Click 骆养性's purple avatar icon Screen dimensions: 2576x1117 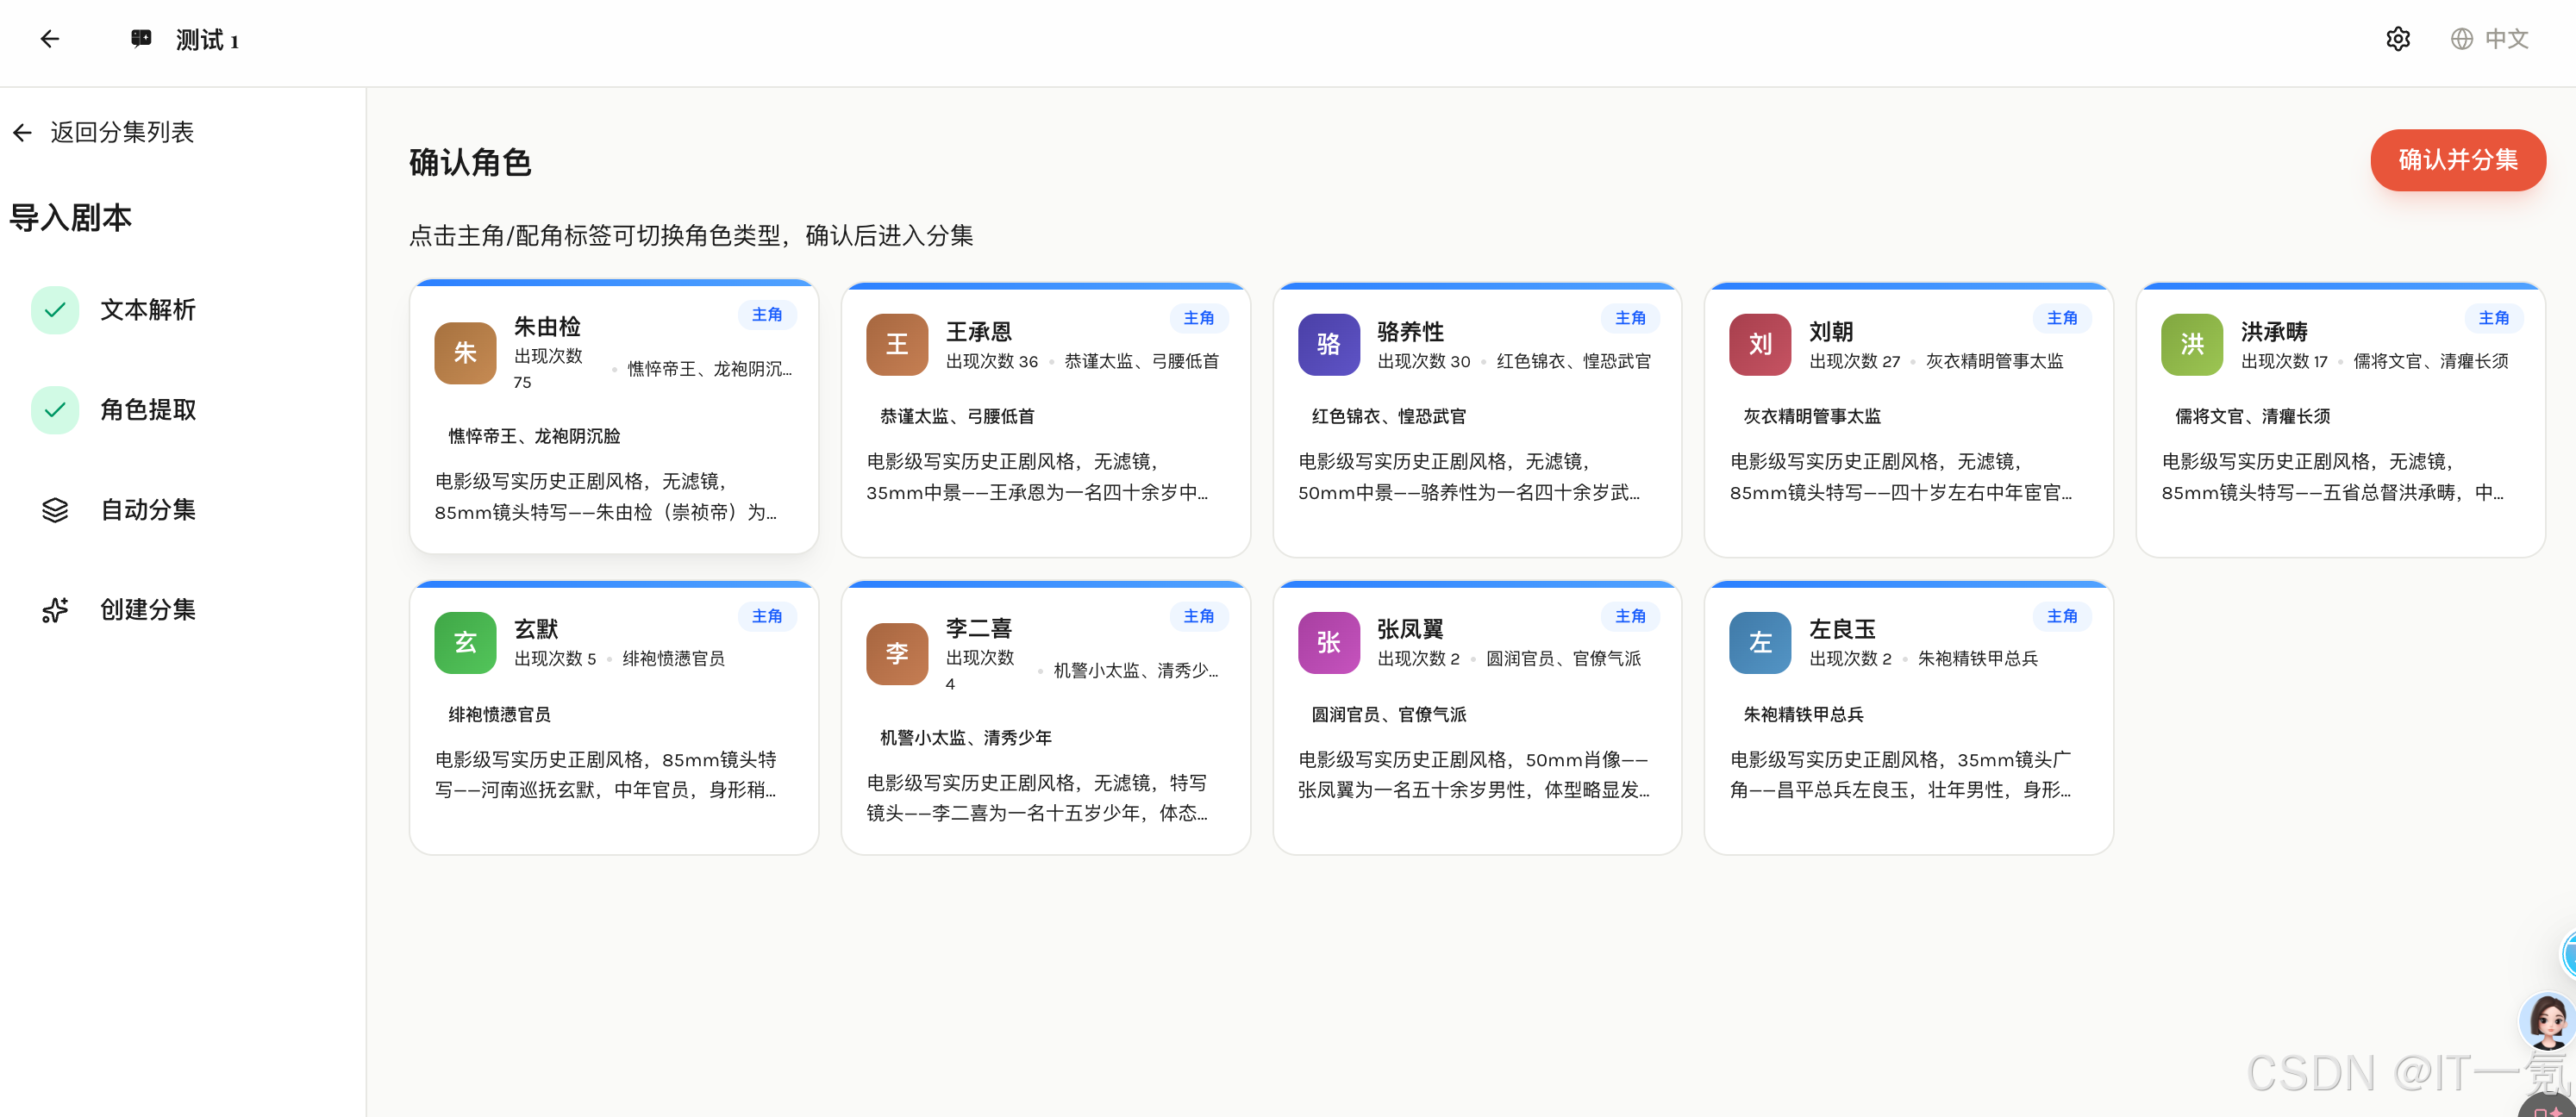point(1328,344)
